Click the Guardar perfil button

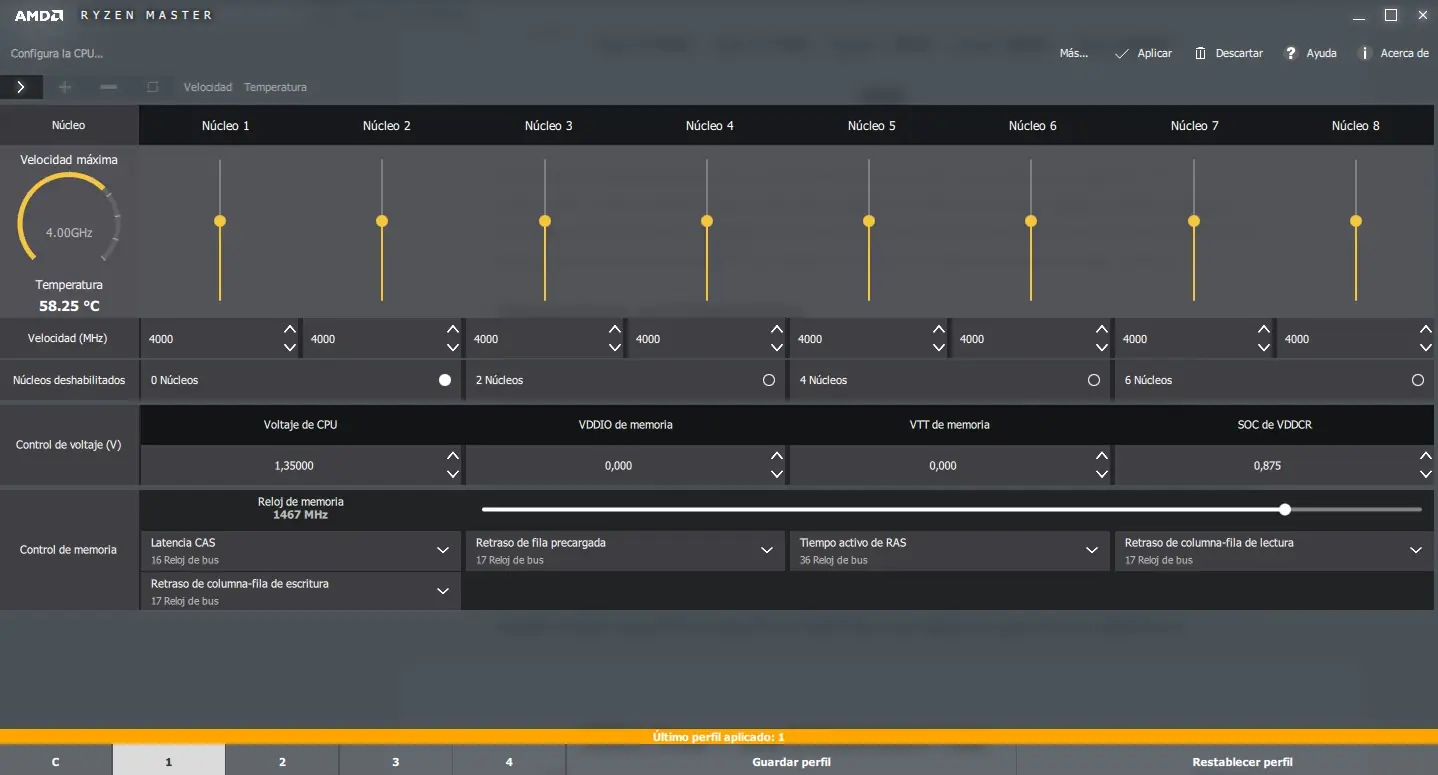[x=791, y=761]
